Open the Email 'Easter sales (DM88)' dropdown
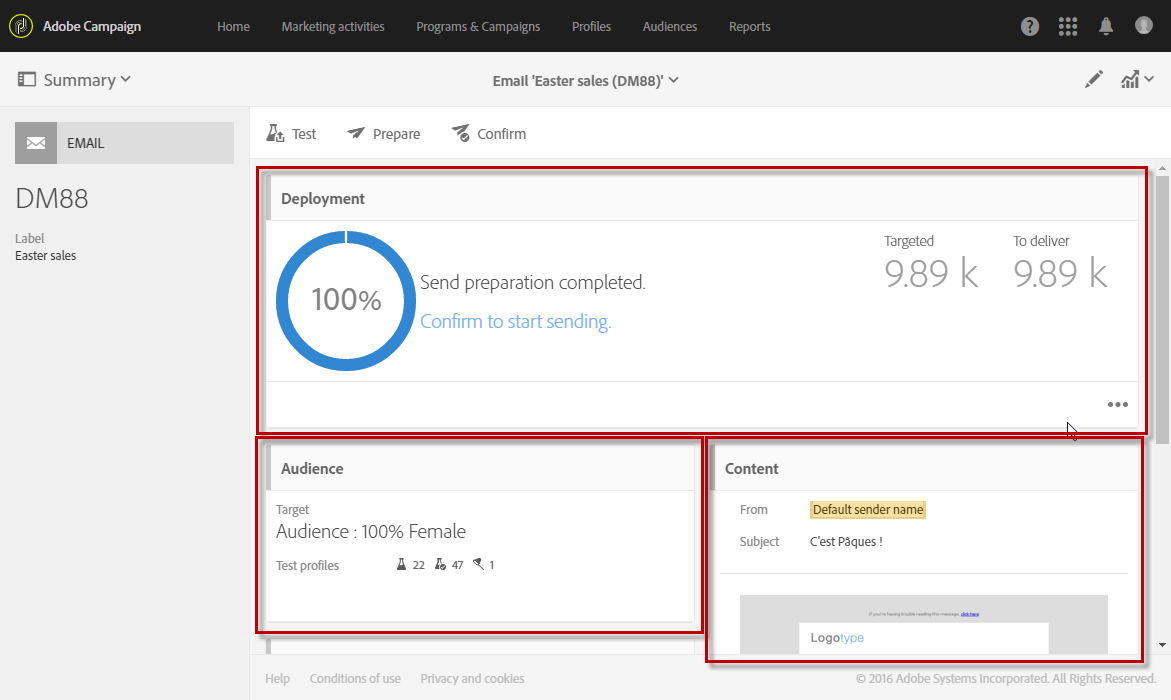 586,80
